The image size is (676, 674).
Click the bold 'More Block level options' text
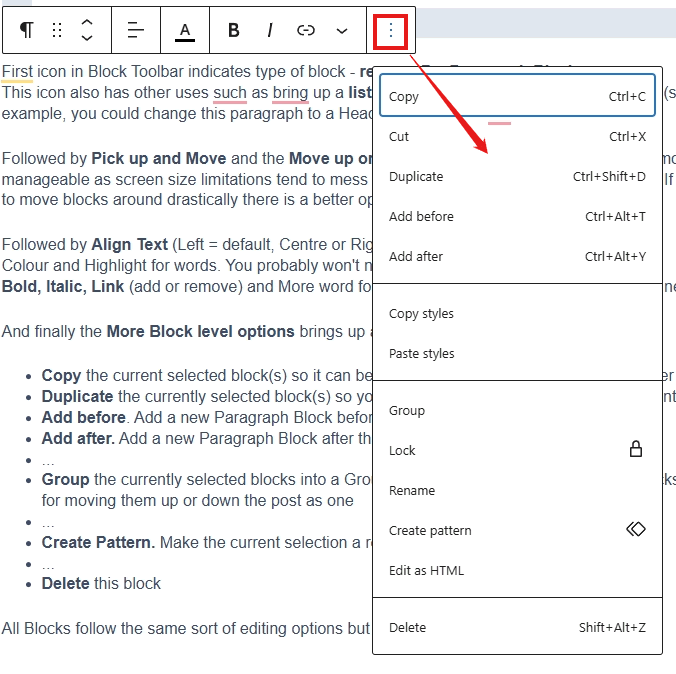point(200,331)
